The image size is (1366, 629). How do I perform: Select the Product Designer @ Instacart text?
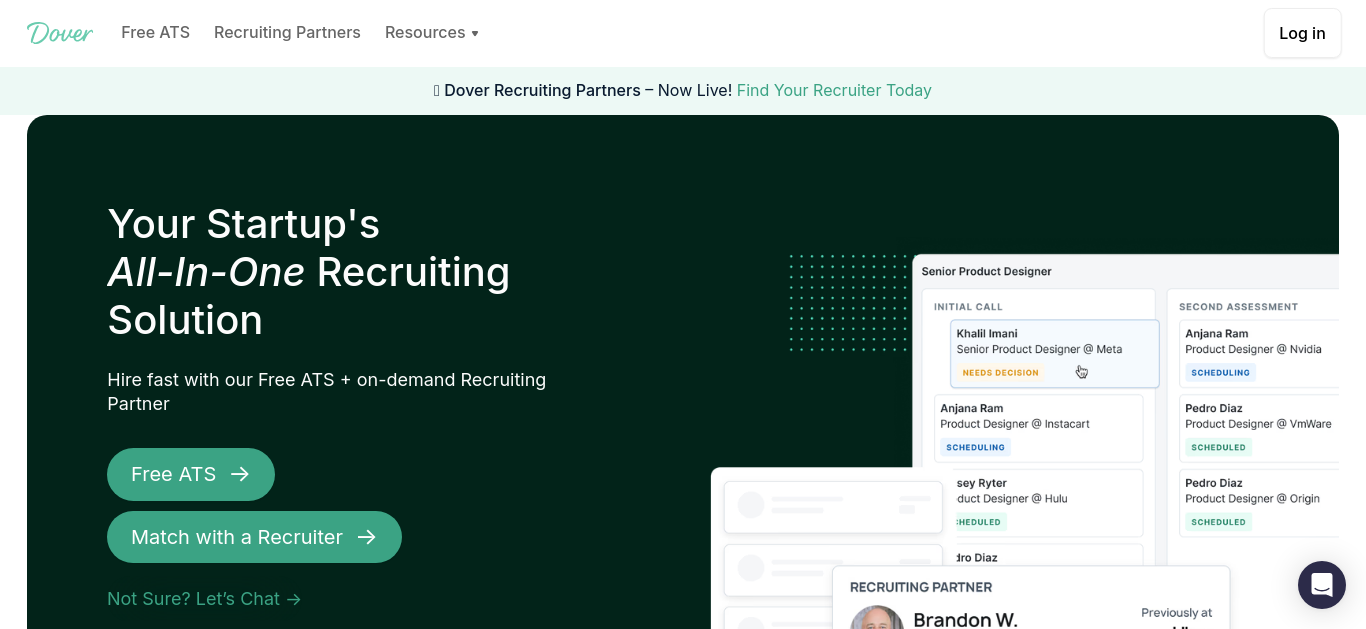coord(1015,424)
